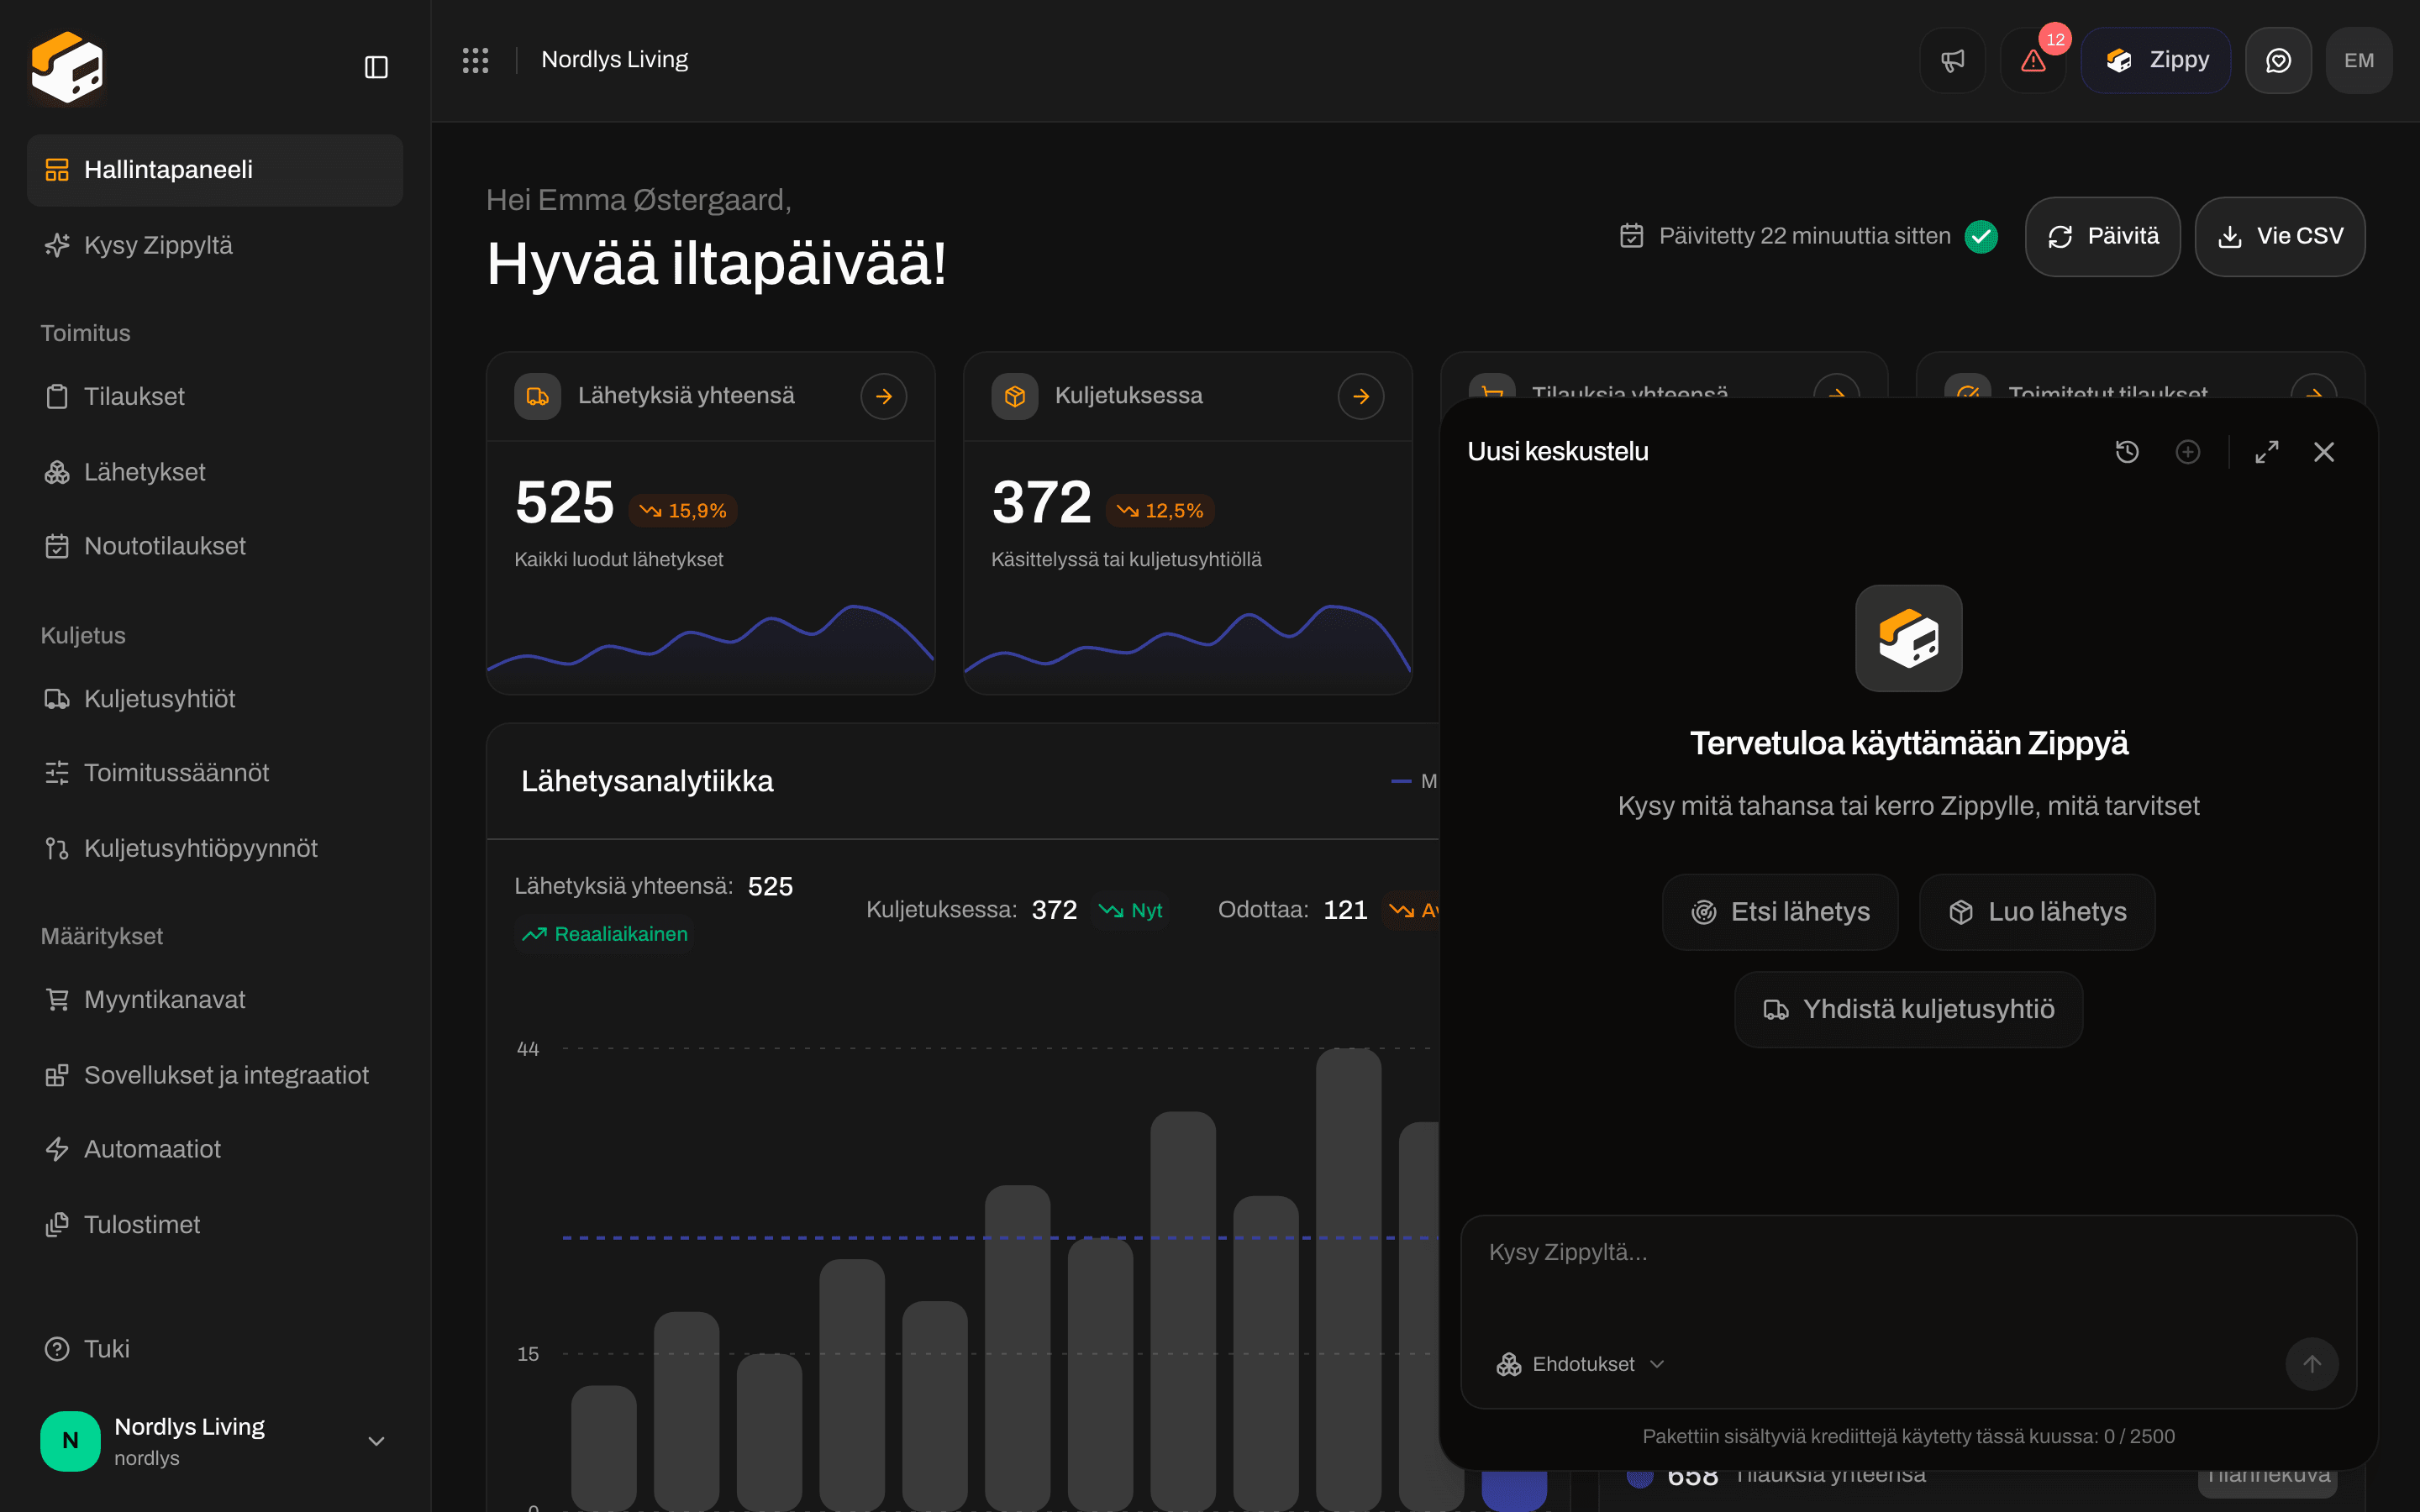Focus the Kysy Zippyltä text input
The width and height of the screenshot is (2420, 1512).
point(1908,1272)
